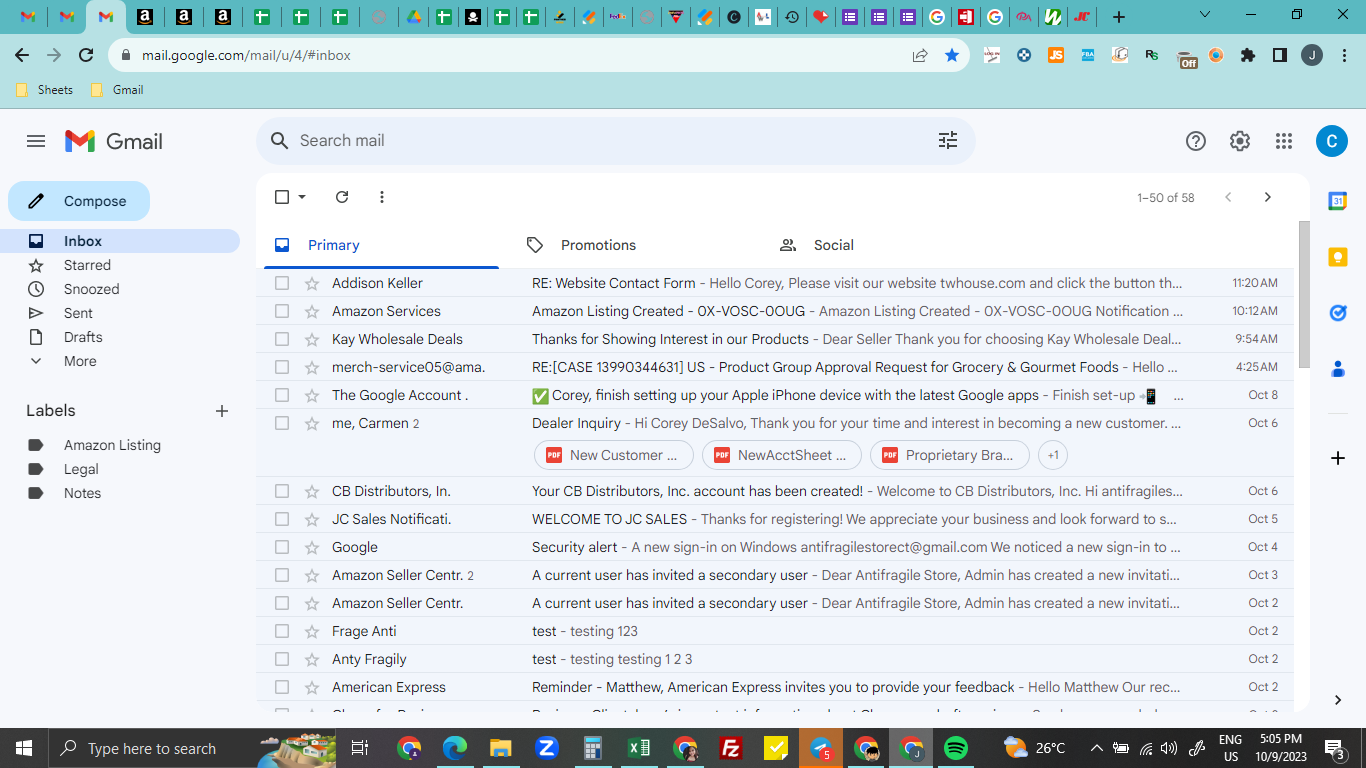Bookmark this tab star in address bar

[x=952, y=56]
